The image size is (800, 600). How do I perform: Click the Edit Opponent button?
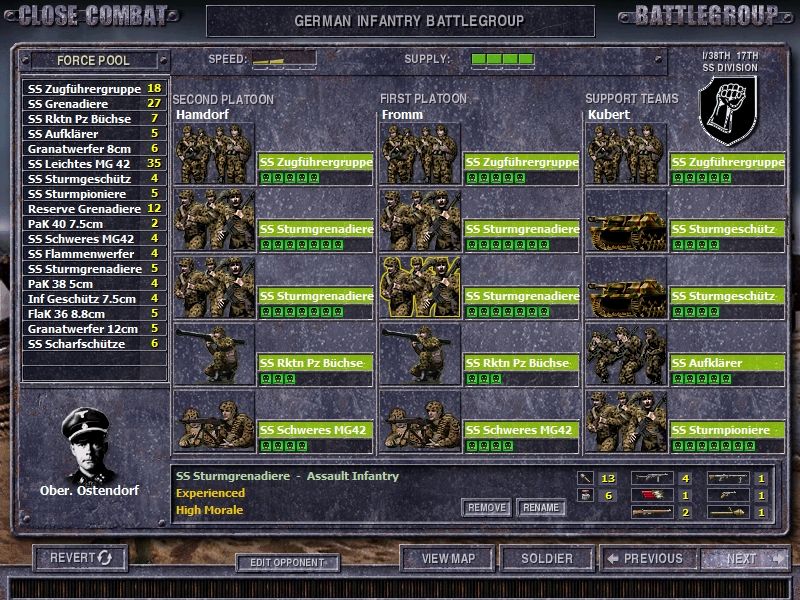[287, 563]
